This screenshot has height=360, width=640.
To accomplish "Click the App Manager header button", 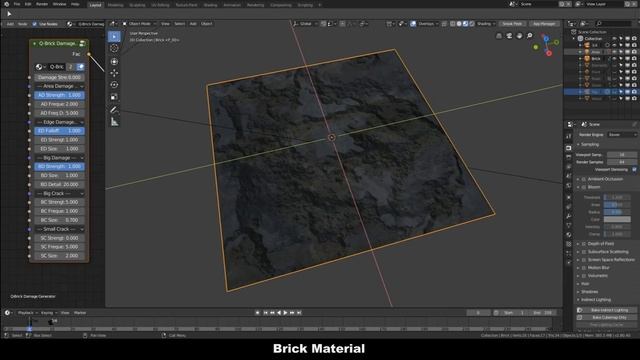I will 544,24.
